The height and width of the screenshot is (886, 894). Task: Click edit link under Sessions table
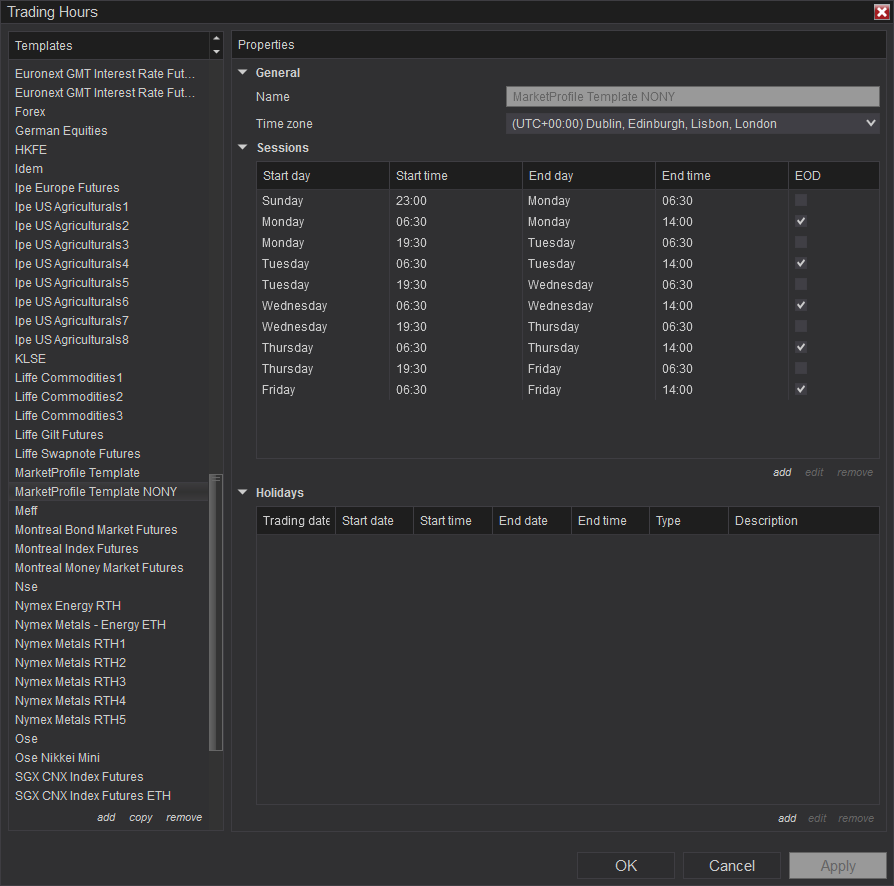814,472
